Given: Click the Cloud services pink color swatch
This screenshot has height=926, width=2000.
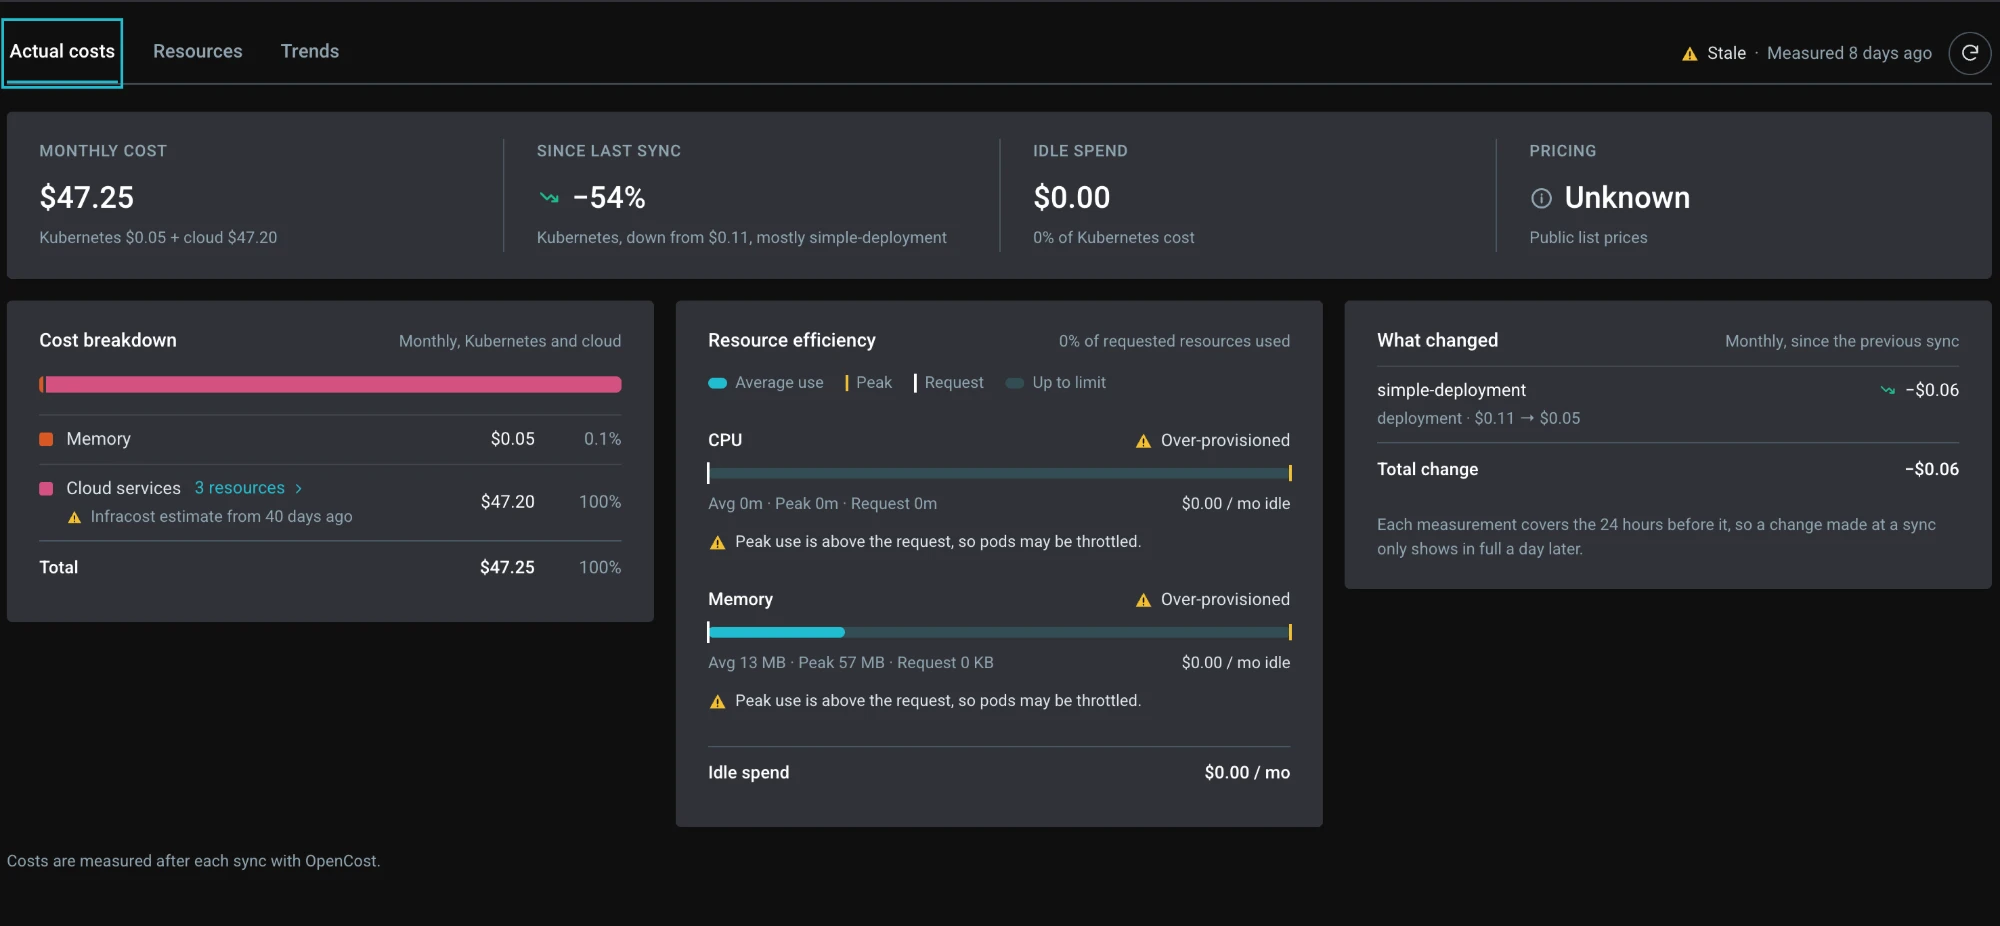Looking at the screenshot, I should [x=46, y=488].
